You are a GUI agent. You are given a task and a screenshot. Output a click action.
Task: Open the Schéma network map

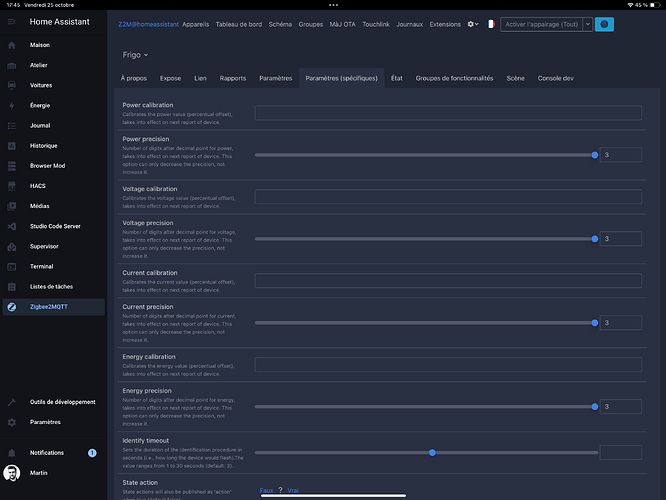[x=280, y=24]
